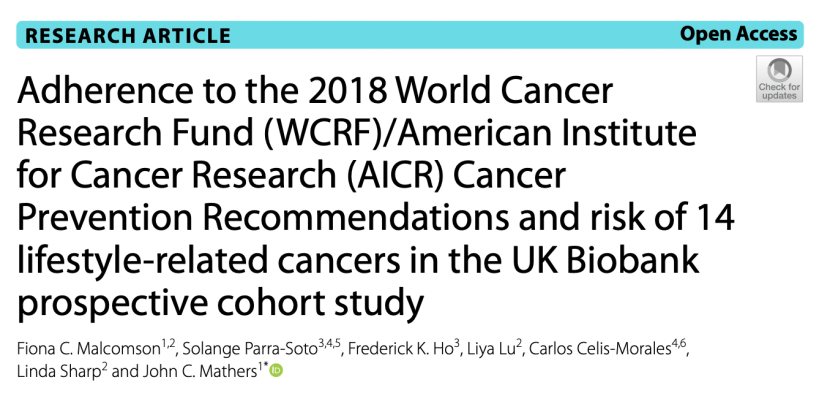This screenshot has height=396, width=830.
Task: Click affiliation superscript 3,4,5 after Parra-Soto
Action: (x=329, y=346)
